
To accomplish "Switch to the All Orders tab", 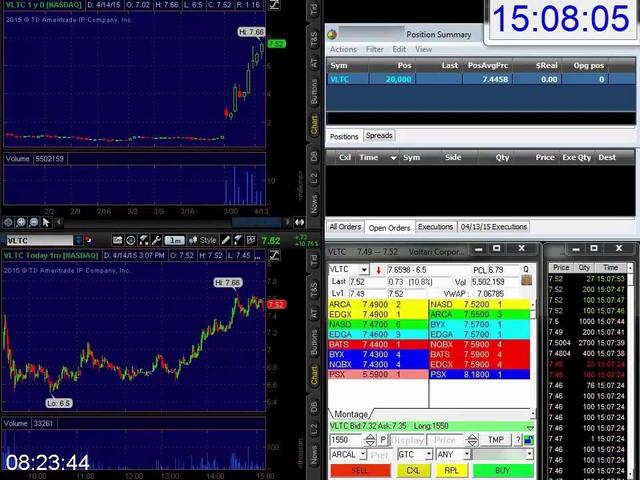I will coord(345,227).
